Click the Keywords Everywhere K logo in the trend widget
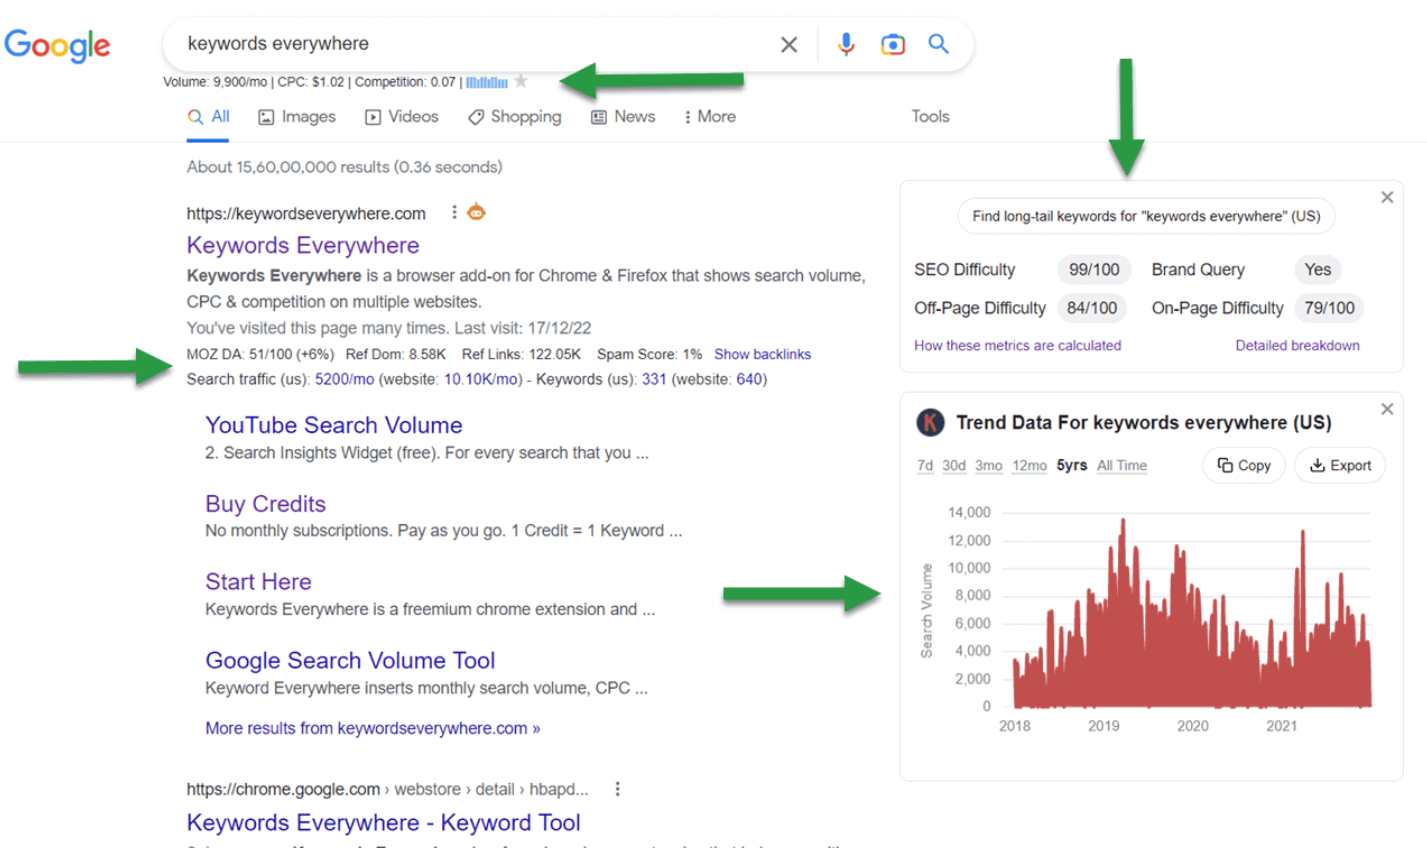Image resolution: width=1427 pixels, height=848 pixels. click(930, 422)
